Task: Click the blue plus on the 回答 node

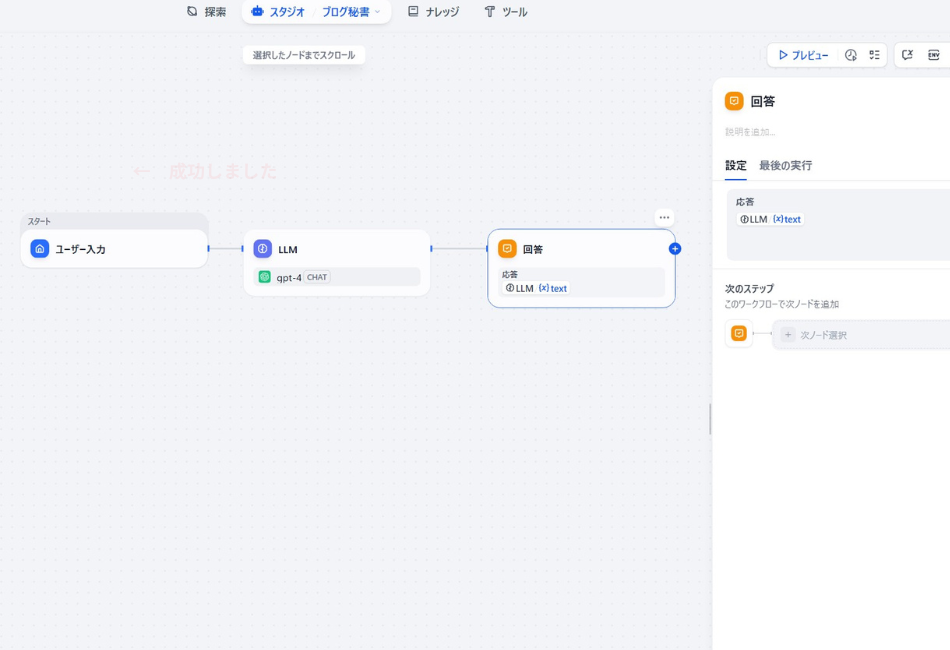Action: [x=674, y=249]
